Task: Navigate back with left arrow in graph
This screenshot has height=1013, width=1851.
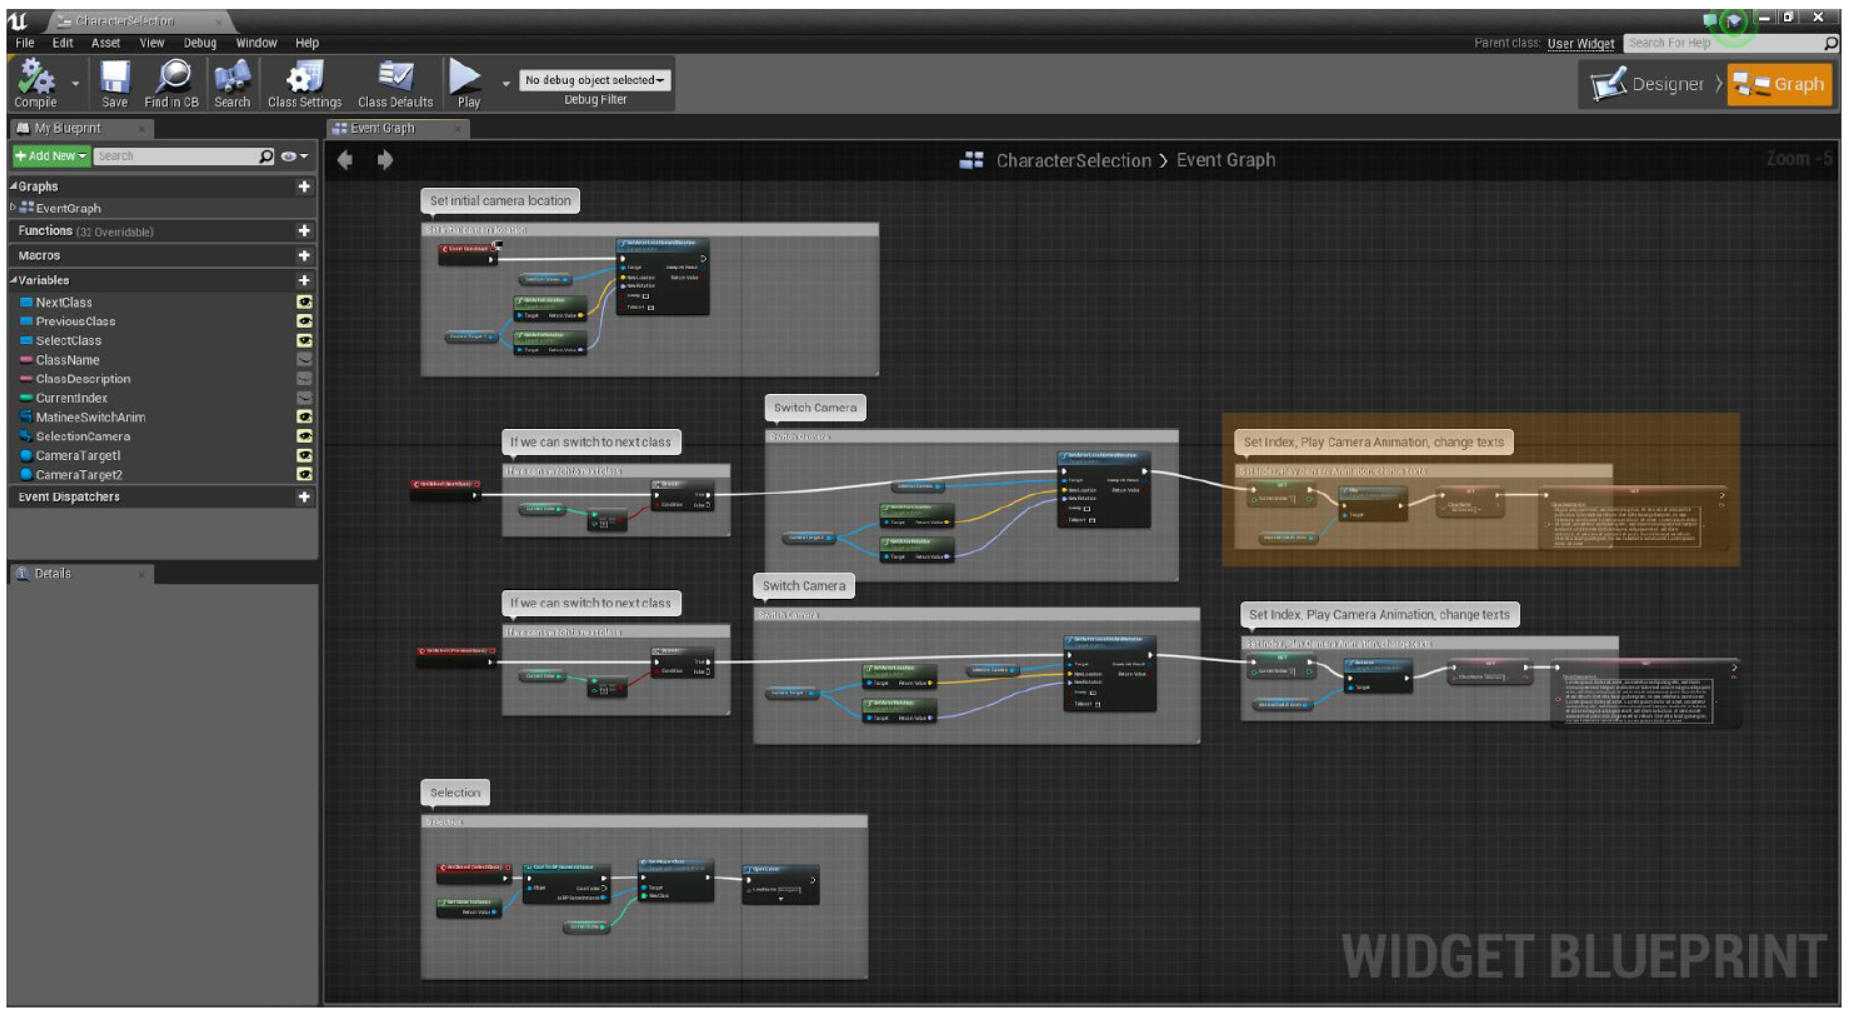Action: pyautogui.click(x=345, y=160)
